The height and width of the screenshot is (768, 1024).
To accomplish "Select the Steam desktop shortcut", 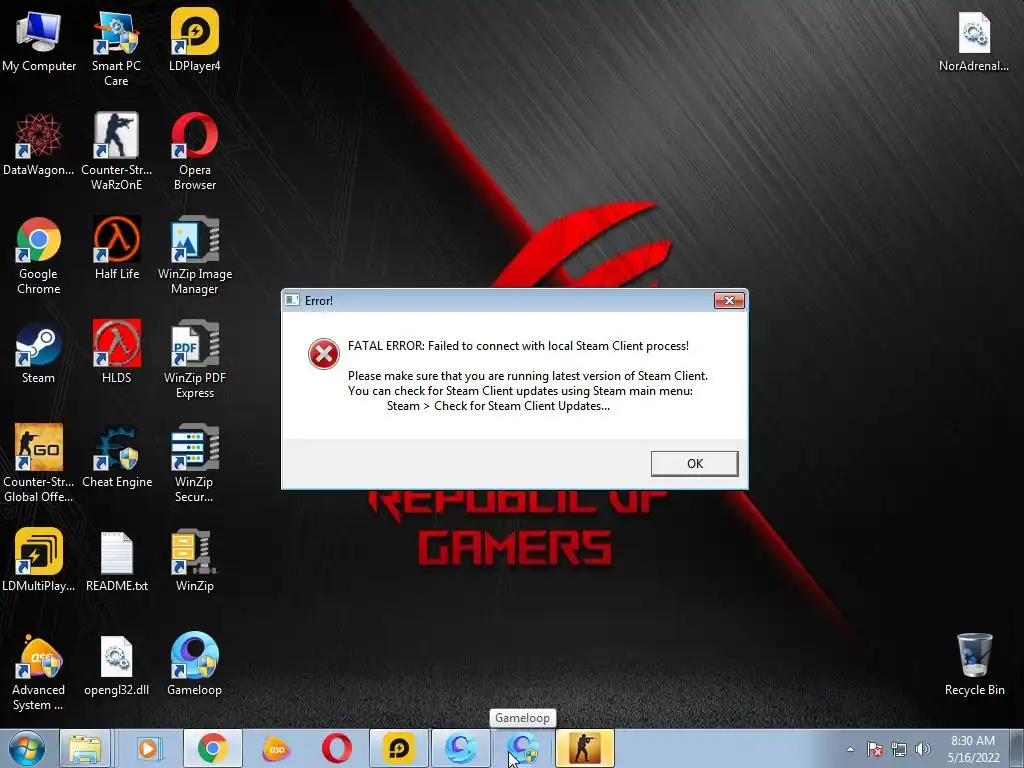I will [39, 352].
